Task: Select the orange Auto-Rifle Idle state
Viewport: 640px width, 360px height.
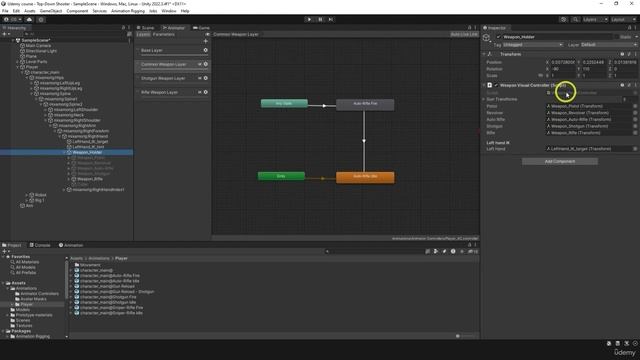Action: tap(365, 177)
